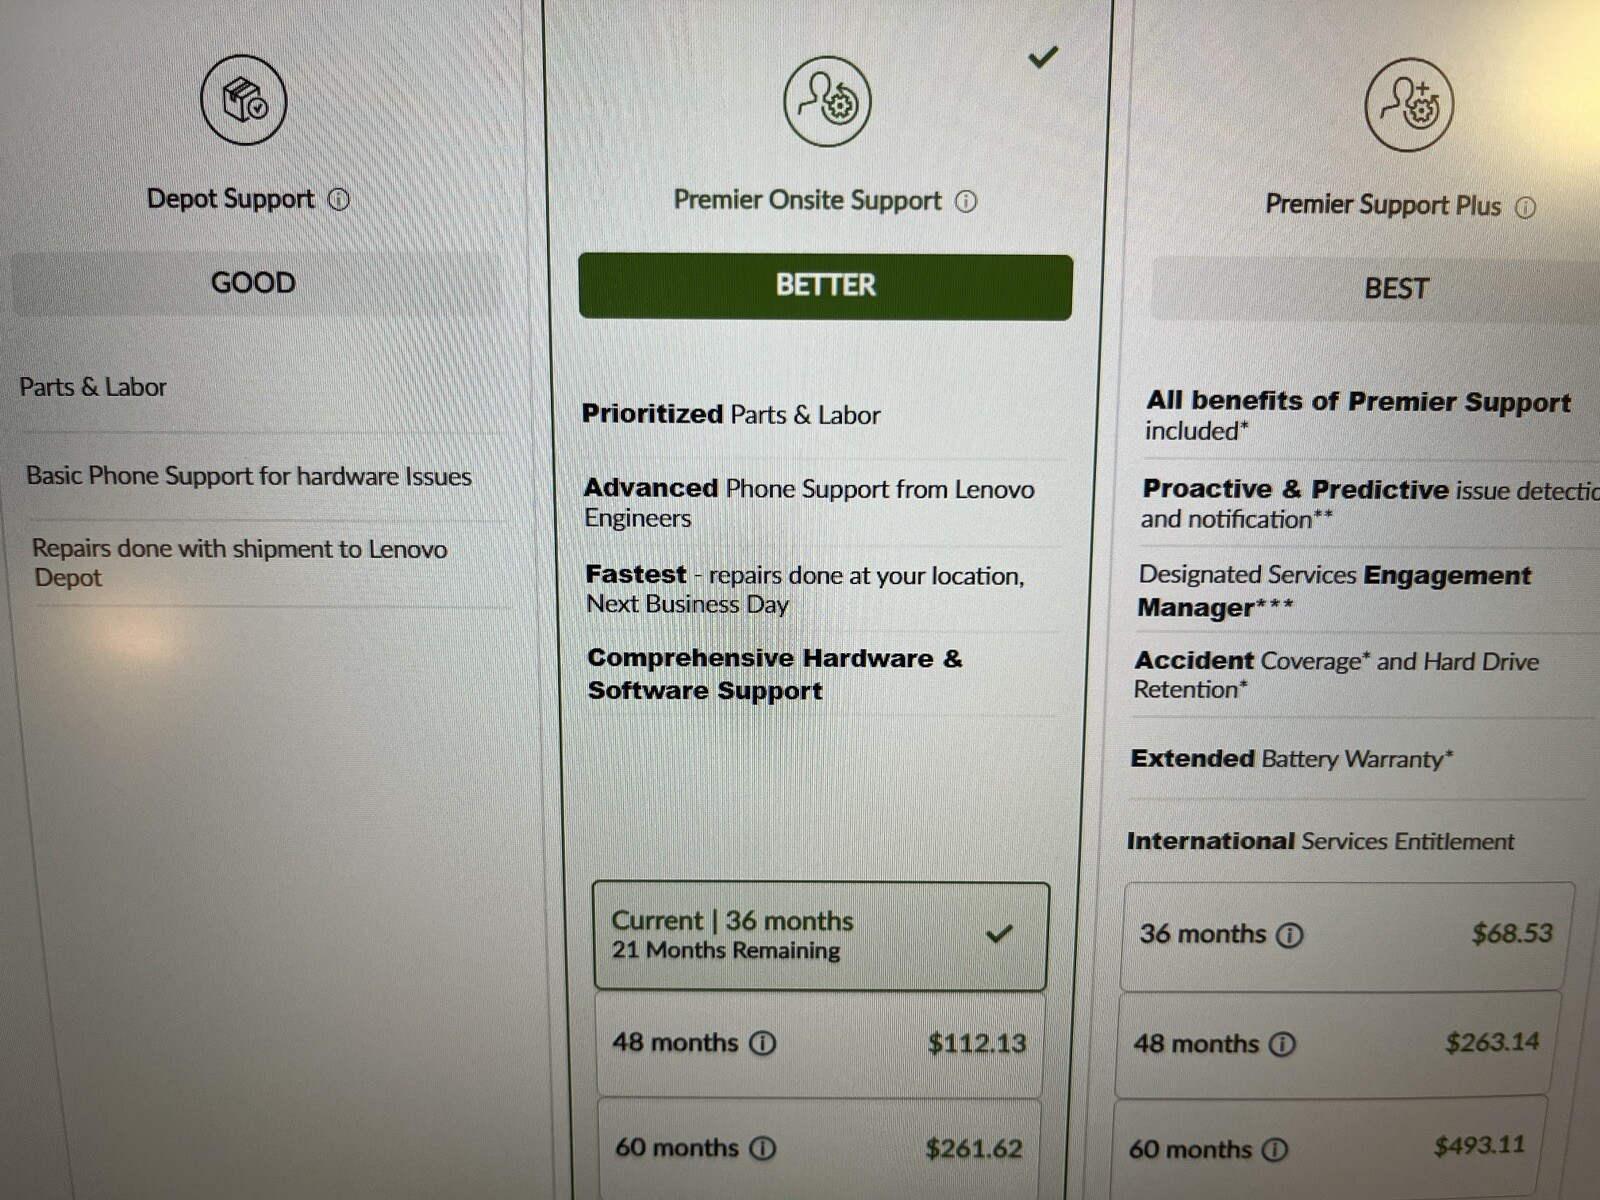The image size is (1600, 1200).
Task: Open info icon beside Premier Support Plus
Action: 1525,207
